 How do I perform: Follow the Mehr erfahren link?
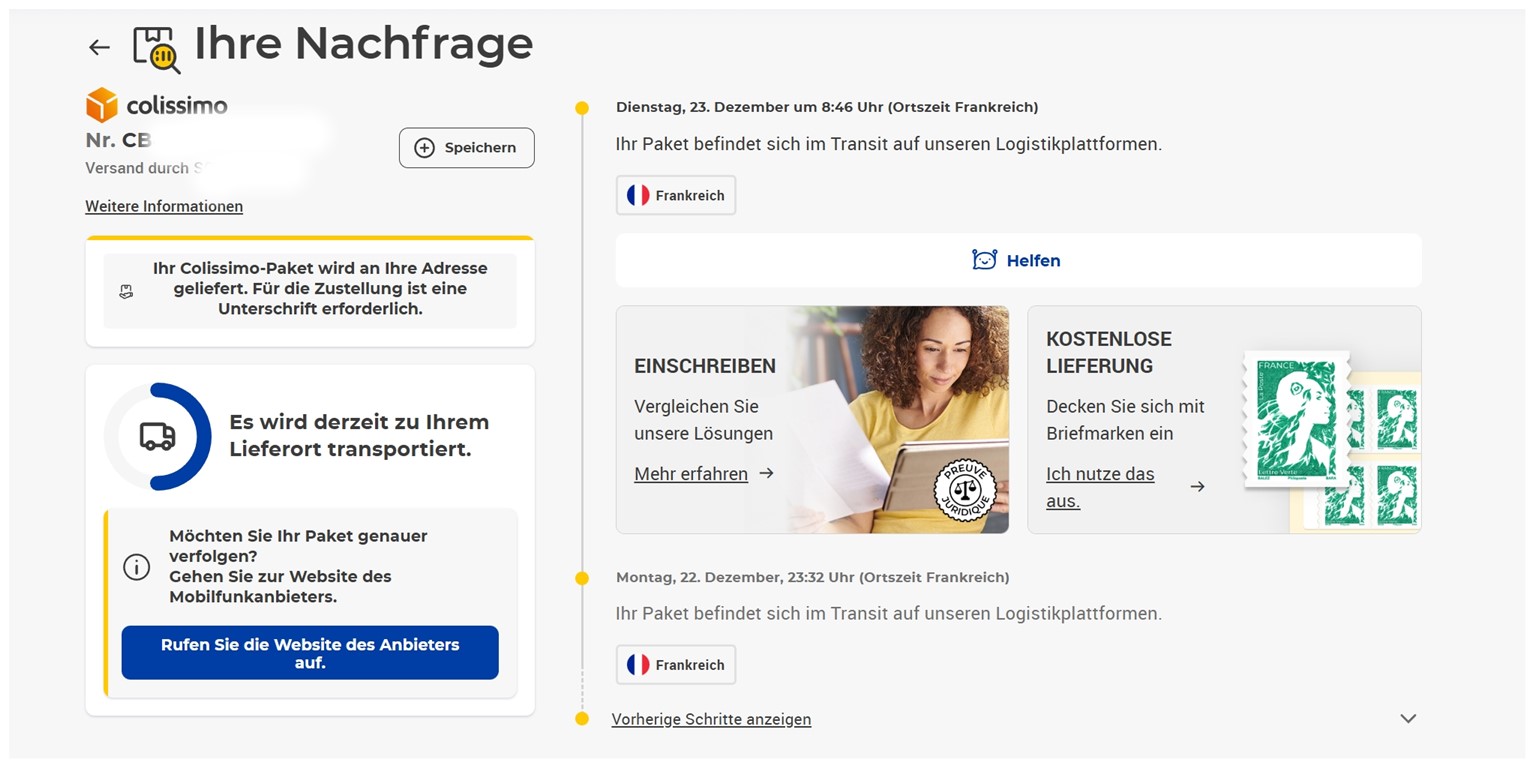click(691, 474)
